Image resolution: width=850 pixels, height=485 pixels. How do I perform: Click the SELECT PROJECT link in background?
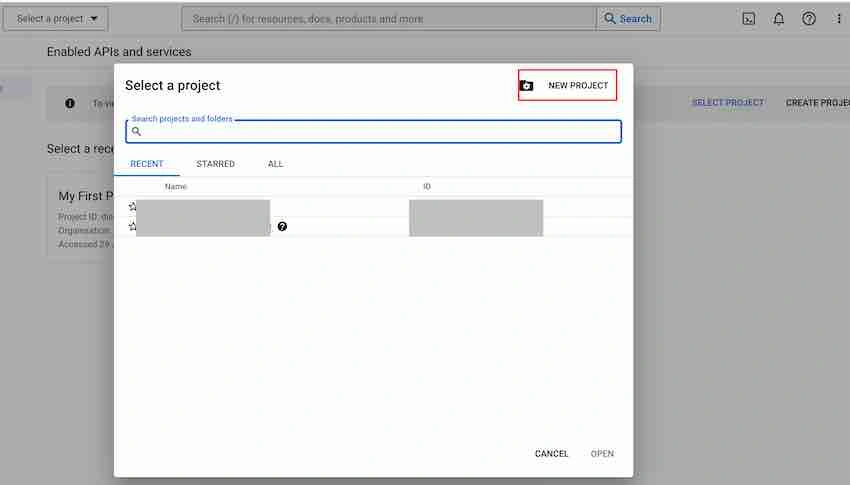[x=727, y=102]
